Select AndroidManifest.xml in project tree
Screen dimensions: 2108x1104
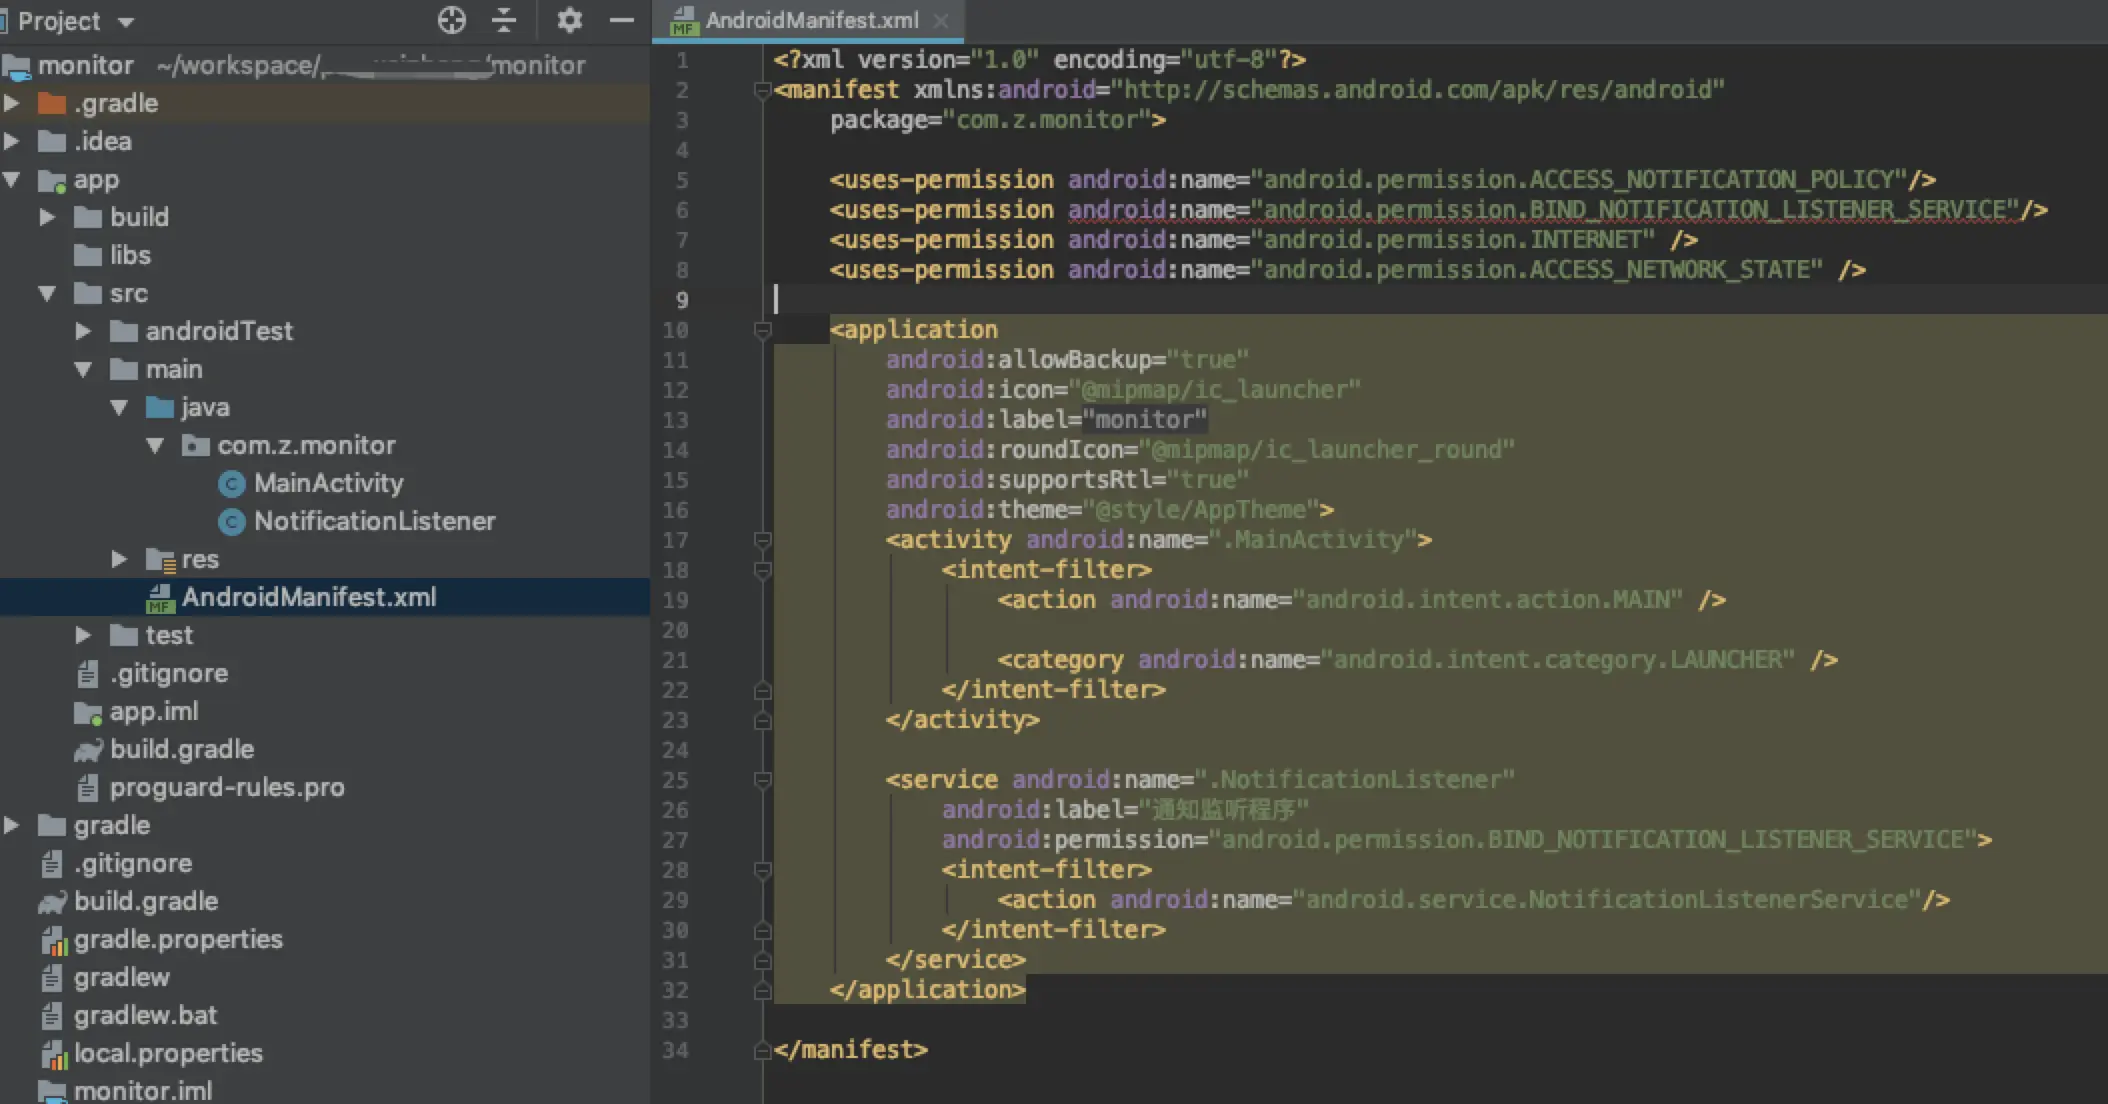[308, 598]
